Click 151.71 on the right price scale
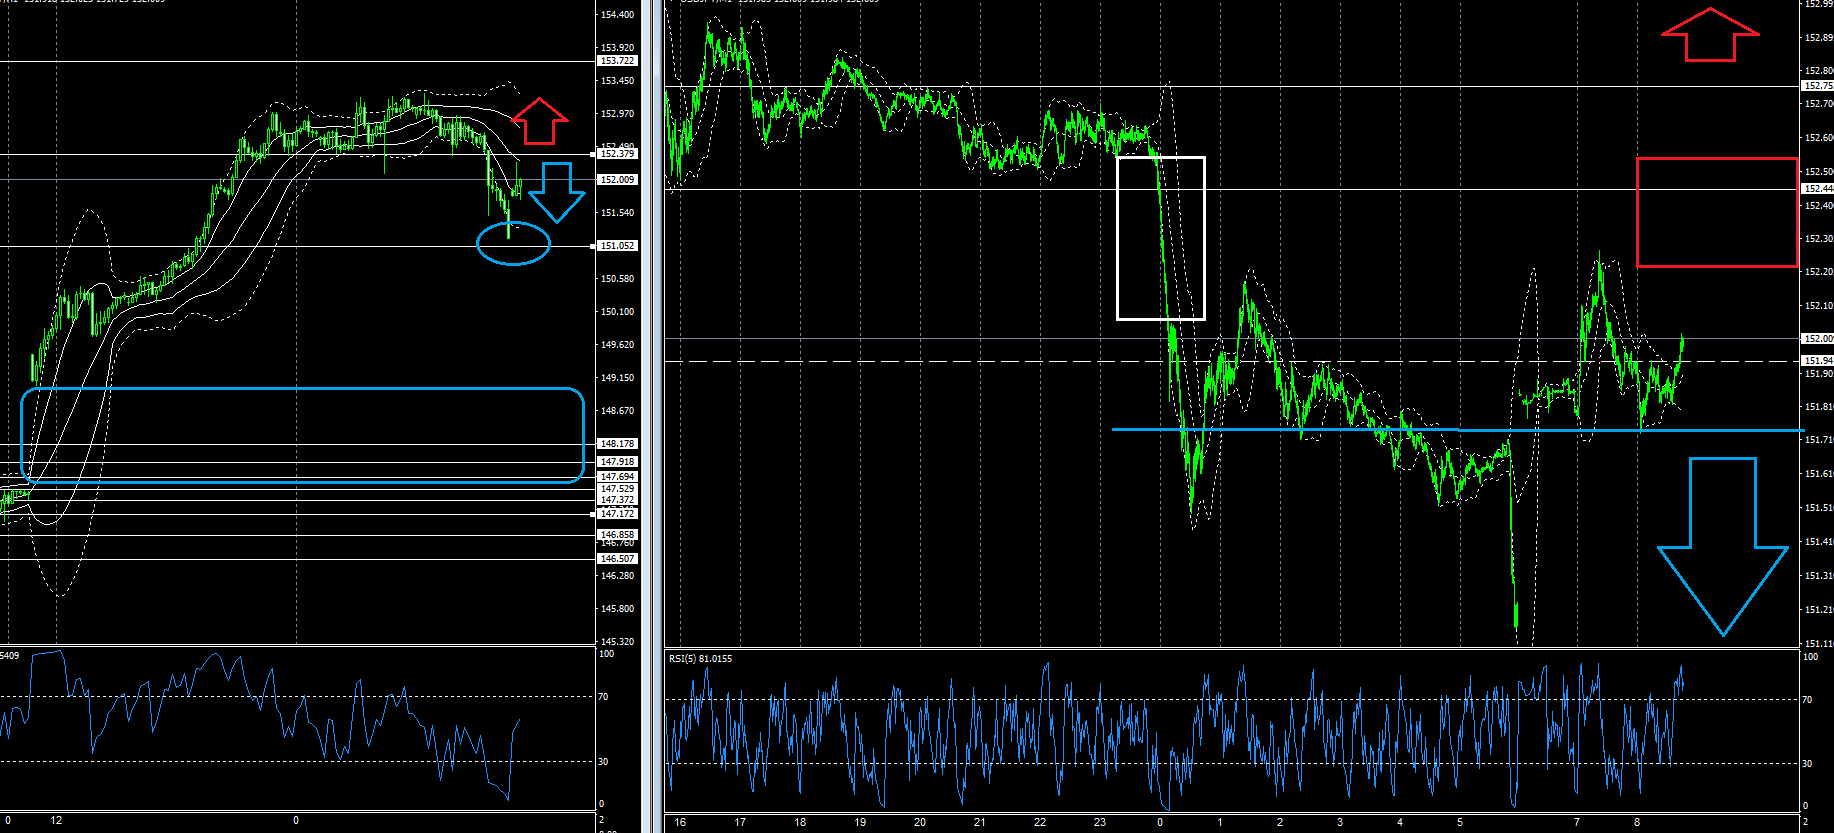 coord(1818,440)
